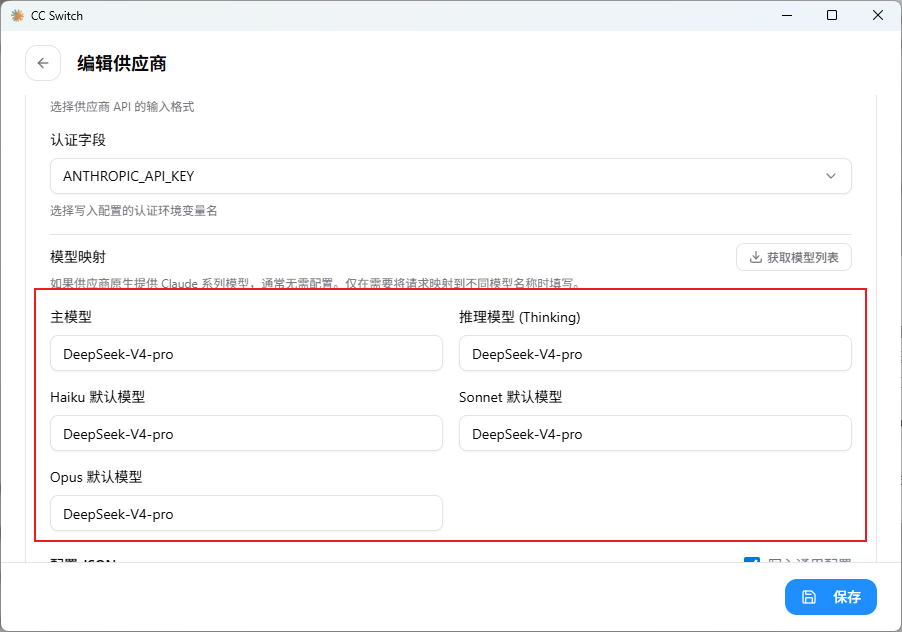Screen dimensions: 902x632
Task: Focus the 推理模型 (Thinking) input field
Action: click(655, 354)
